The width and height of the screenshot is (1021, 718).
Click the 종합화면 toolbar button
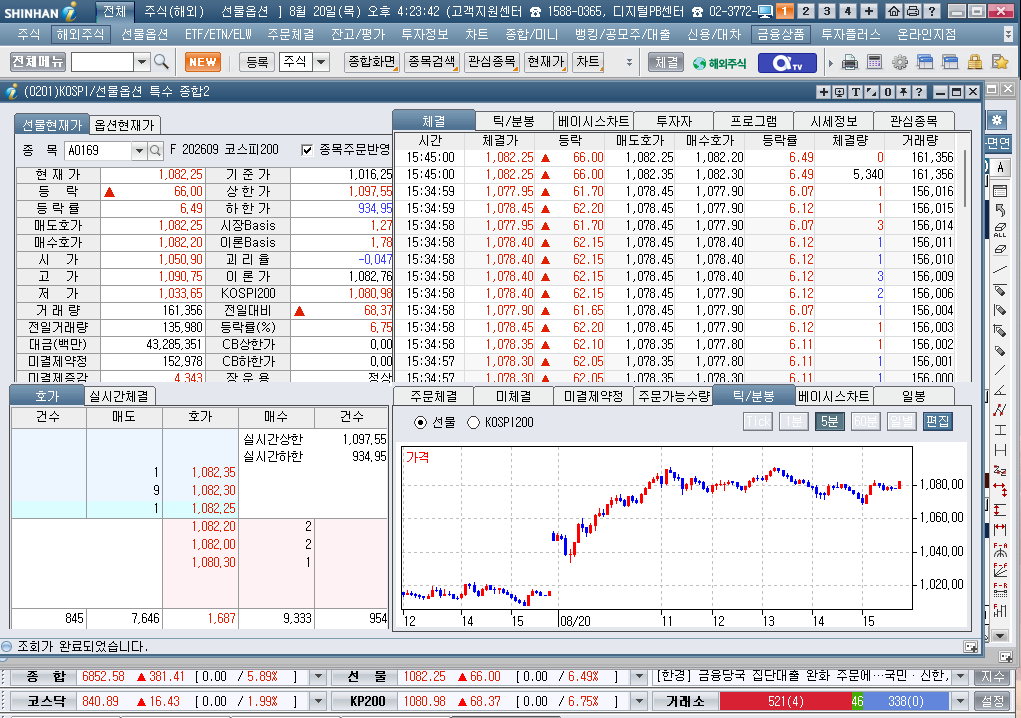pyautogui.click(x=371, y=62)
